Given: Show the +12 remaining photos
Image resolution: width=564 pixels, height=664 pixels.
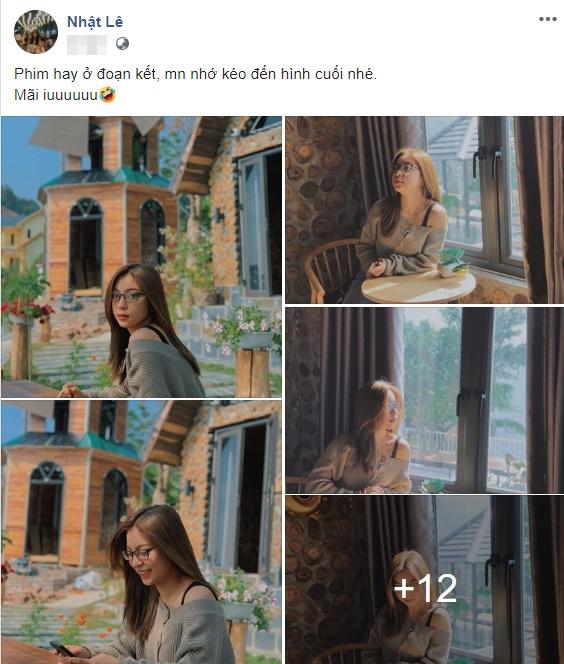Looking at the screenshot, I should 424,580.
